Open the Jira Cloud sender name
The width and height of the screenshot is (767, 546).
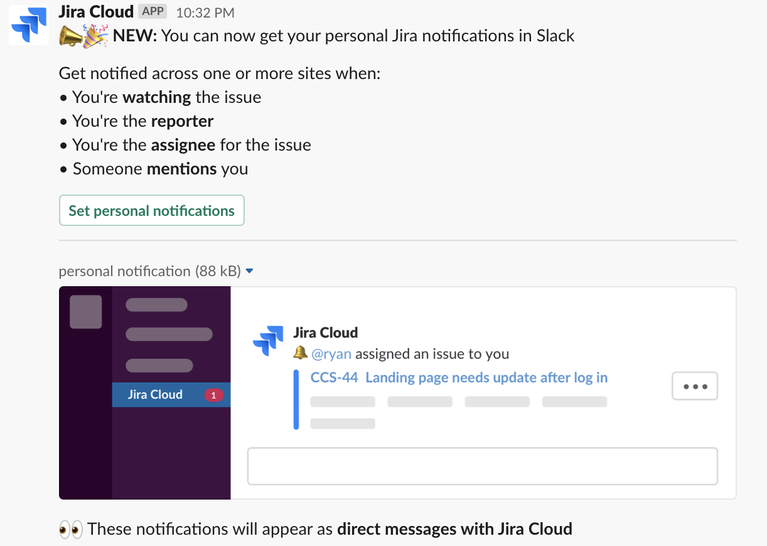pyautogui.click(x=96, y=12)
